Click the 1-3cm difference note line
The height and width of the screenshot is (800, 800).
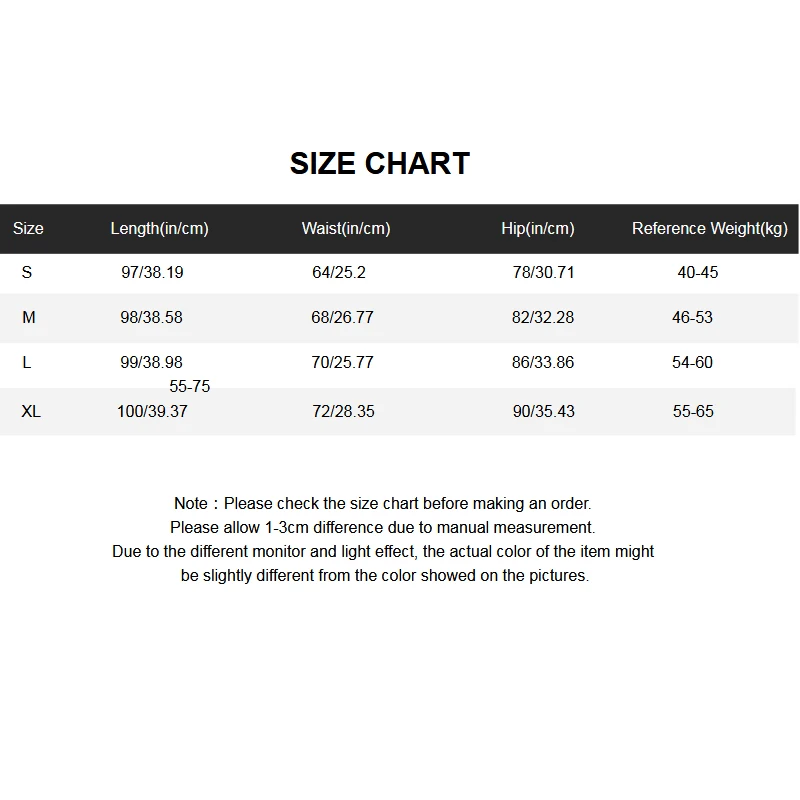tap(383, 528)
